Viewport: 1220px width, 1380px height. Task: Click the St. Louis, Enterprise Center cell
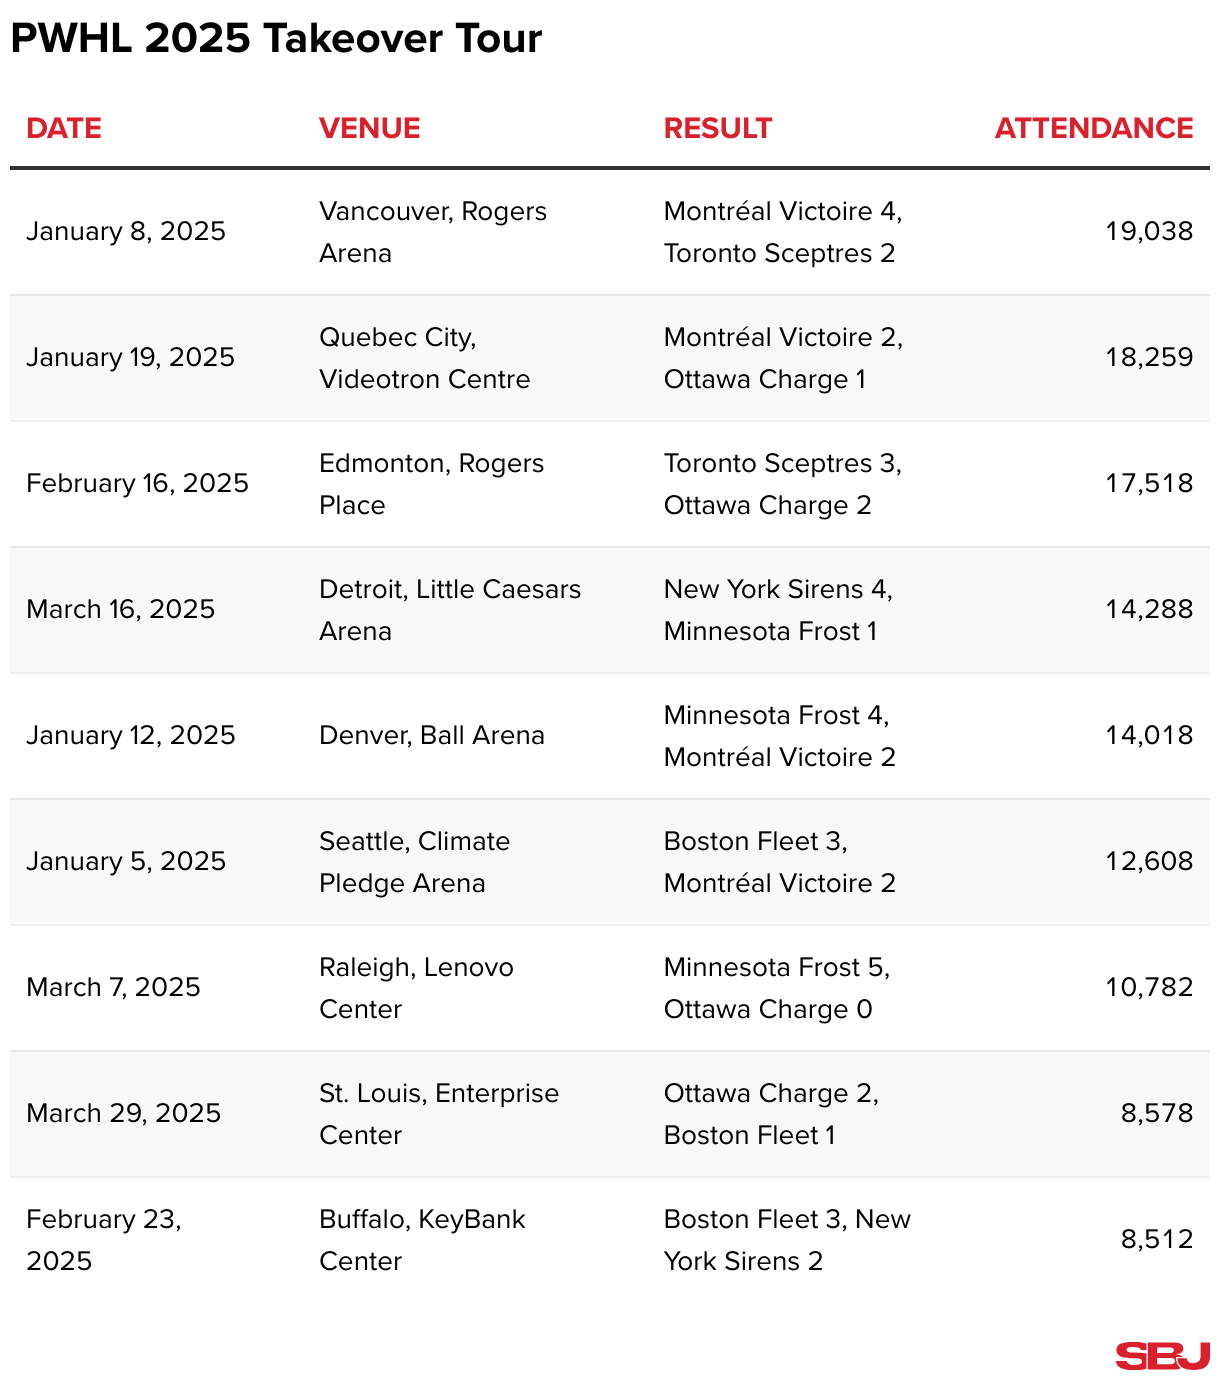tap(438, 1114)
